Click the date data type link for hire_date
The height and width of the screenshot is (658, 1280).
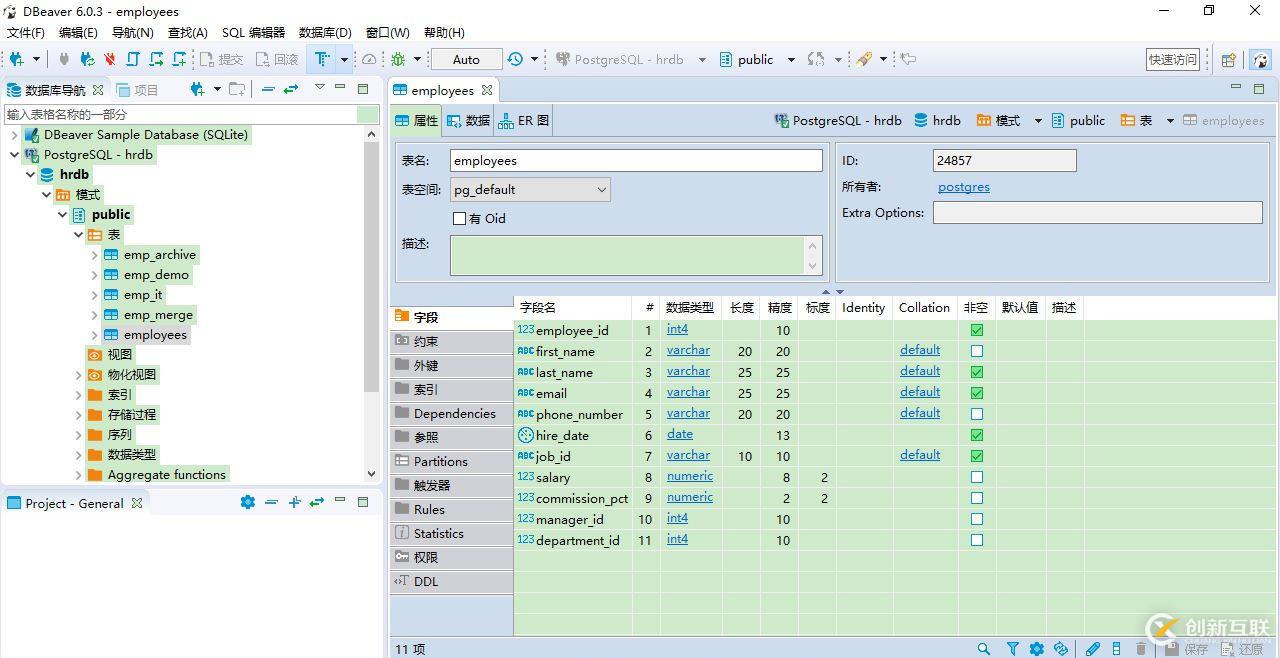680,434
